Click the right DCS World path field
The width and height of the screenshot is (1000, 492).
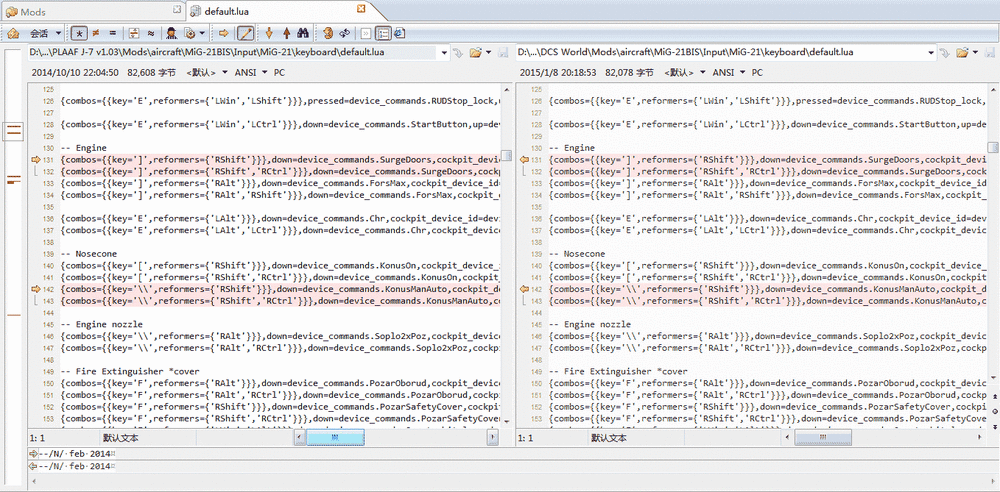[x=723, y=52]
